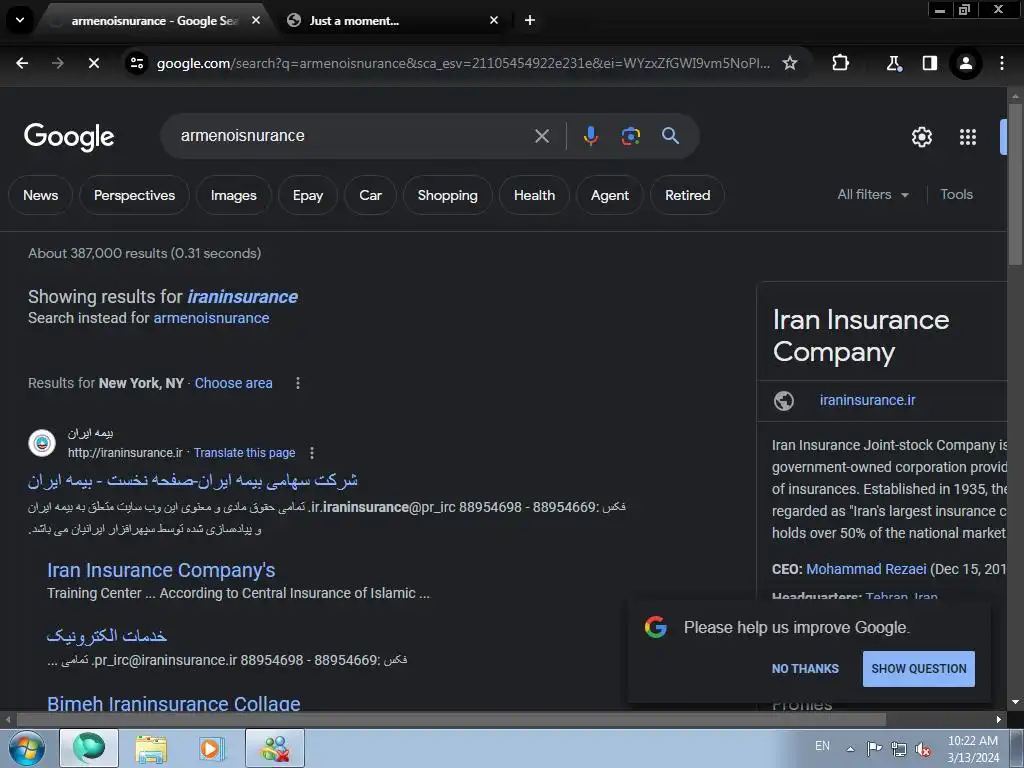This screenshot has height=768, width=1024.
Task: Start voice search with microphone icon
Action: click(x=590, y=136)
